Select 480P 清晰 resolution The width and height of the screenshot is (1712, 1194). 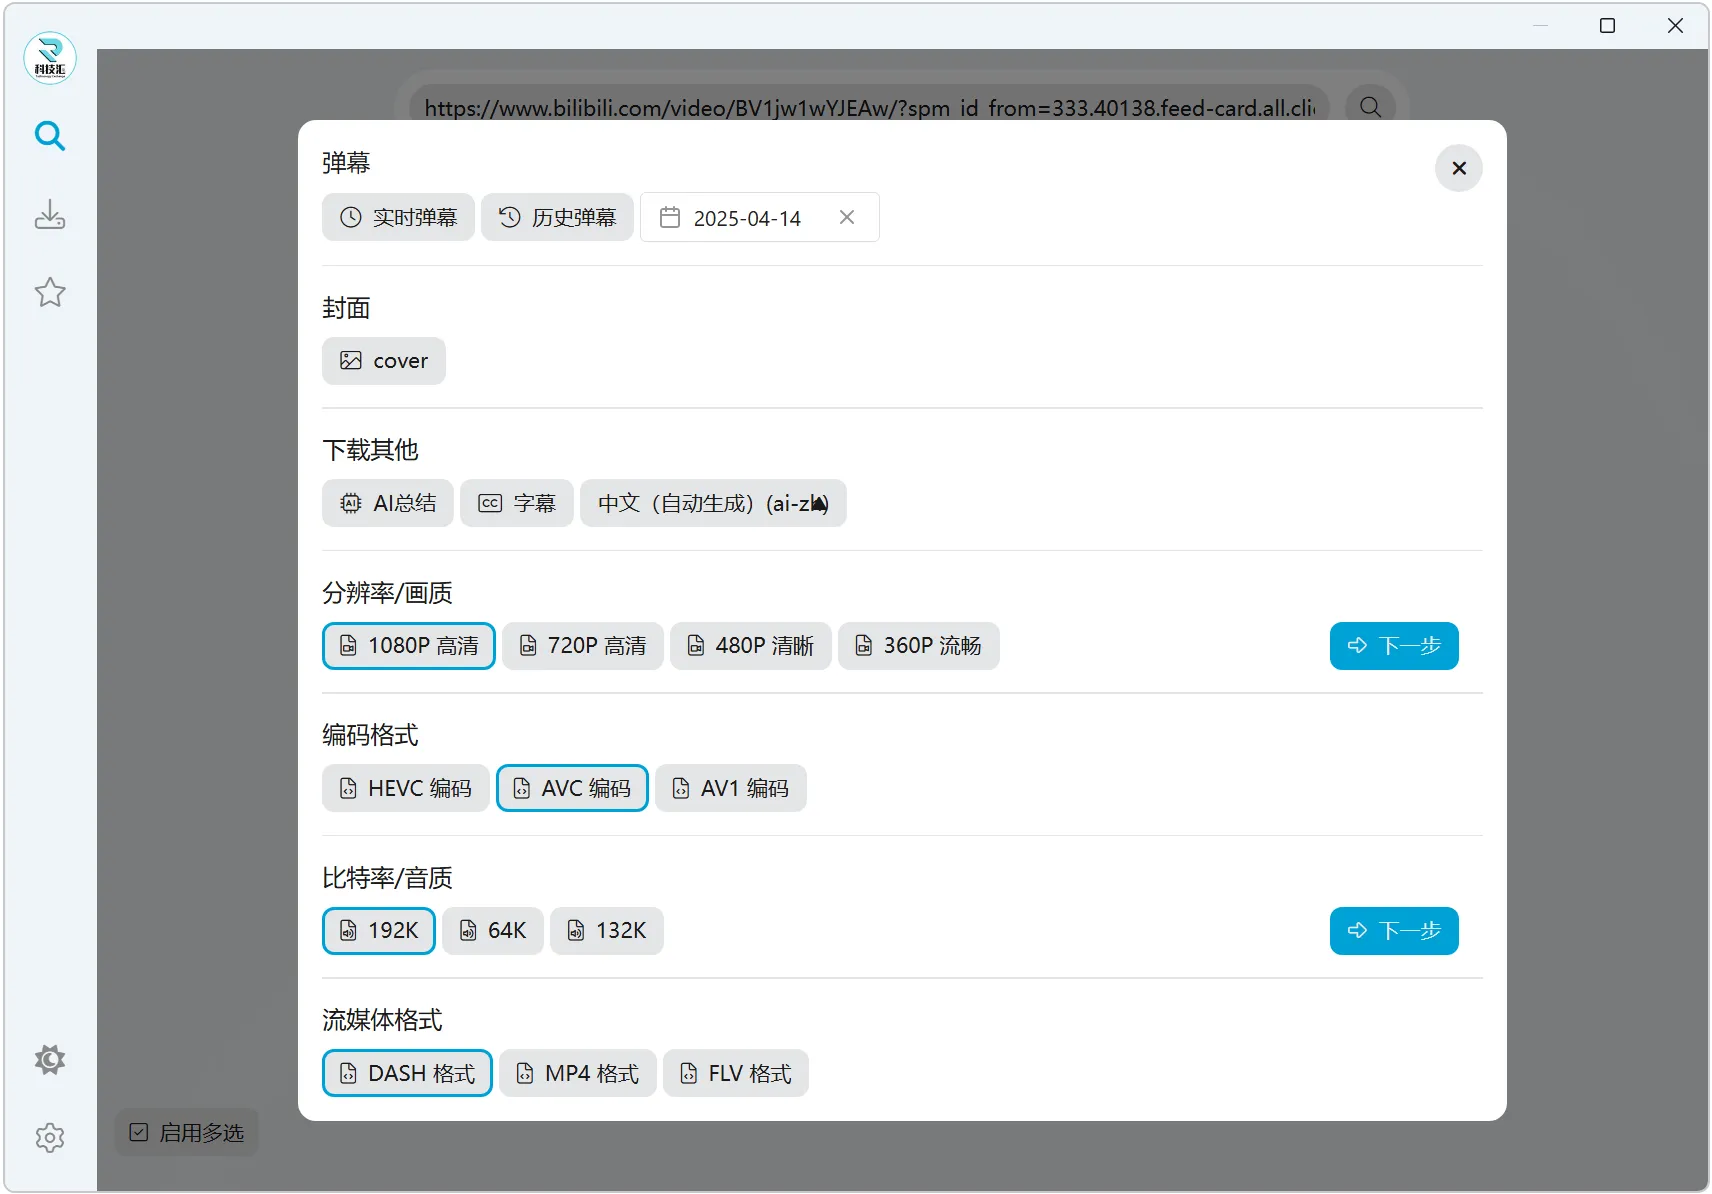coord(751,646)
